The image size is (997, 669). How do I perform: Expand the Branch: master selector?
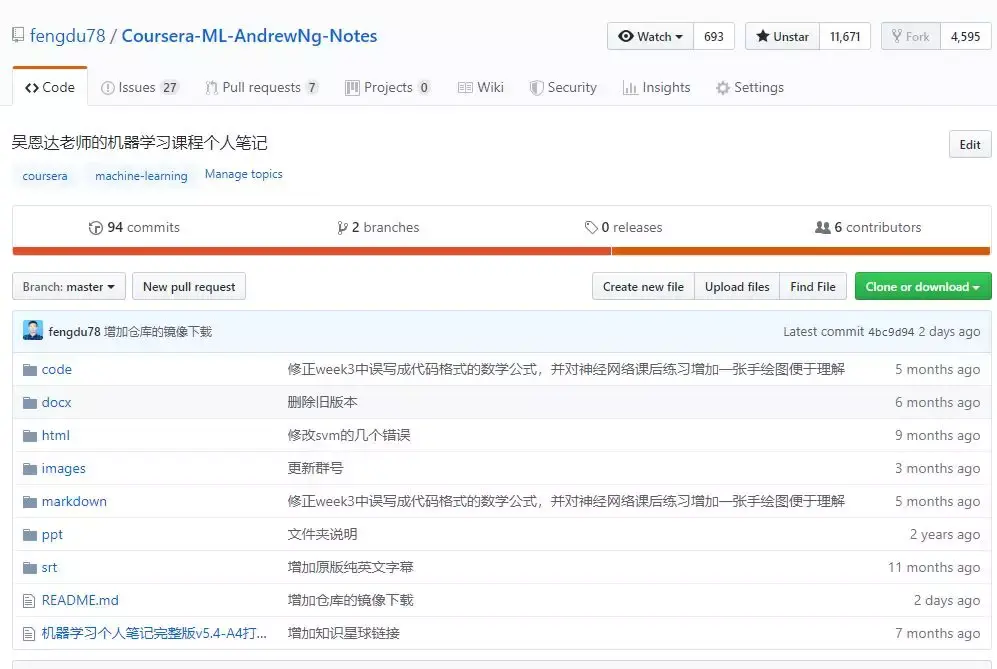[x=69, y=287]
